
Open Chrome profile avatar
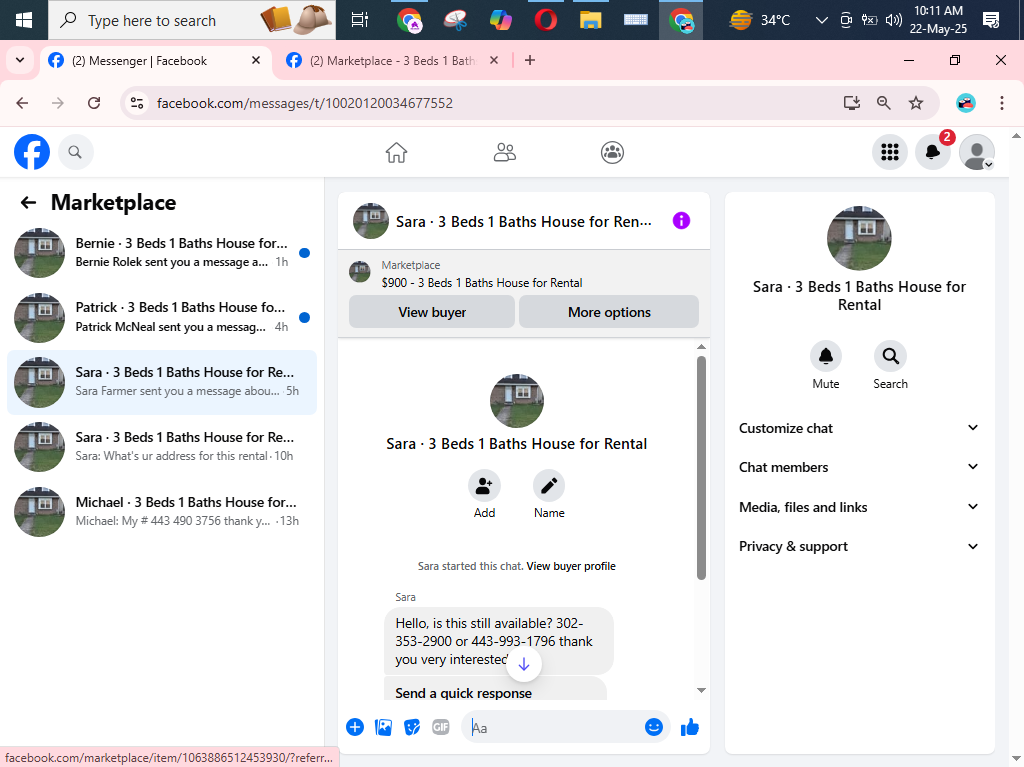coord(966,103)
